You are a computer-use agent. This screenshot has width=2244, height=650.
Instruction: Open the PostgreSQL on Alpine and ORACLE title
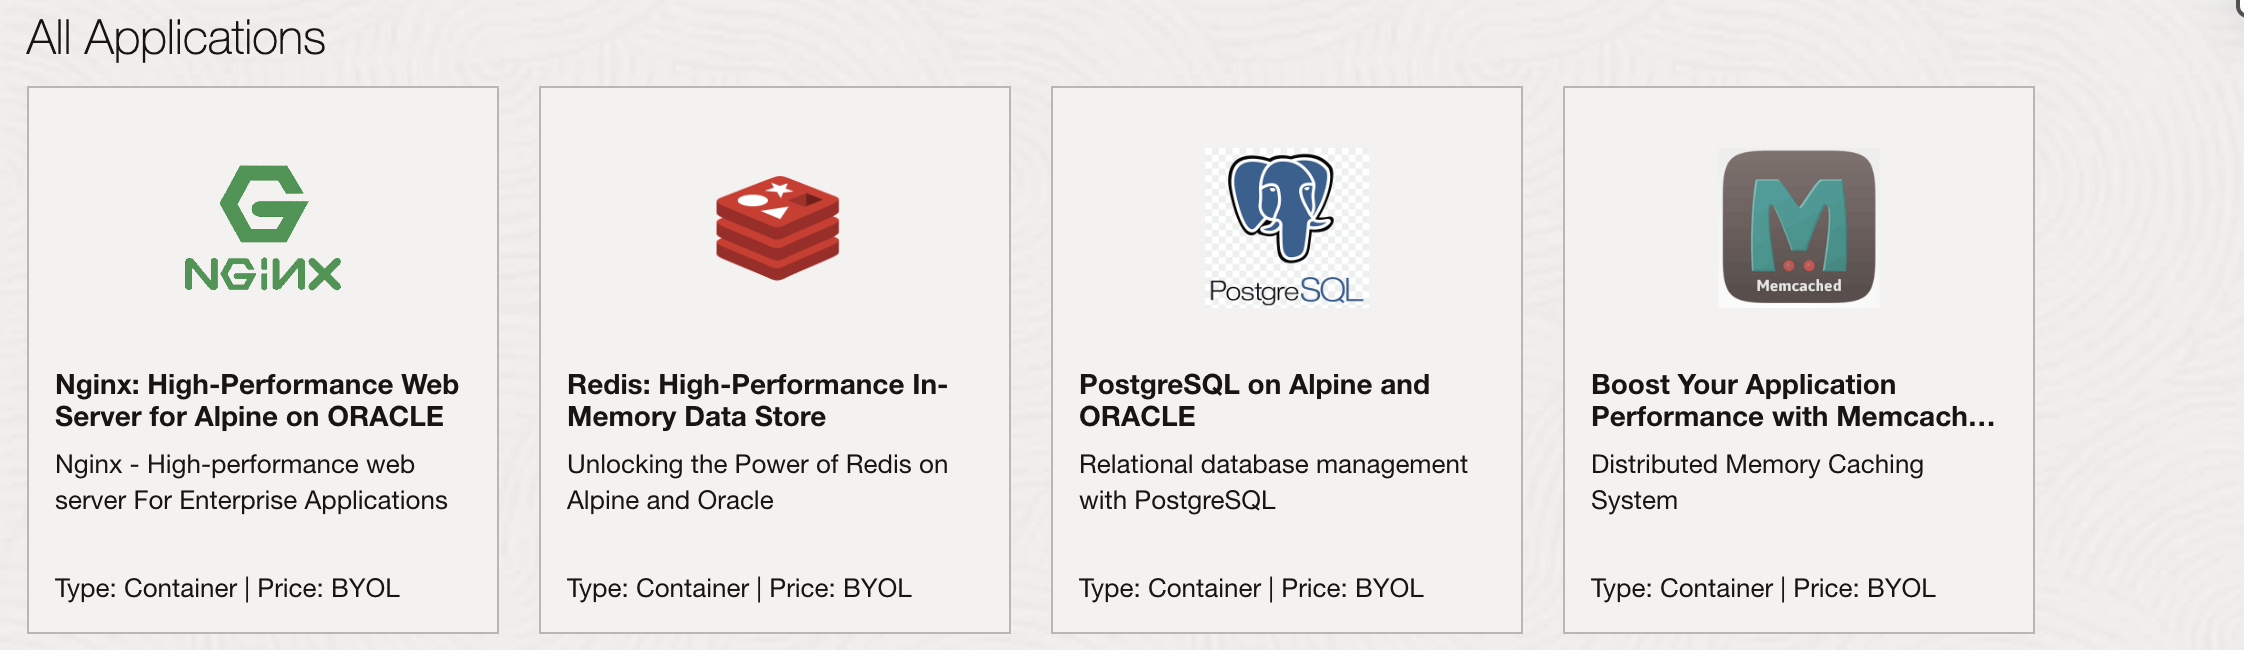(1254, 400)
